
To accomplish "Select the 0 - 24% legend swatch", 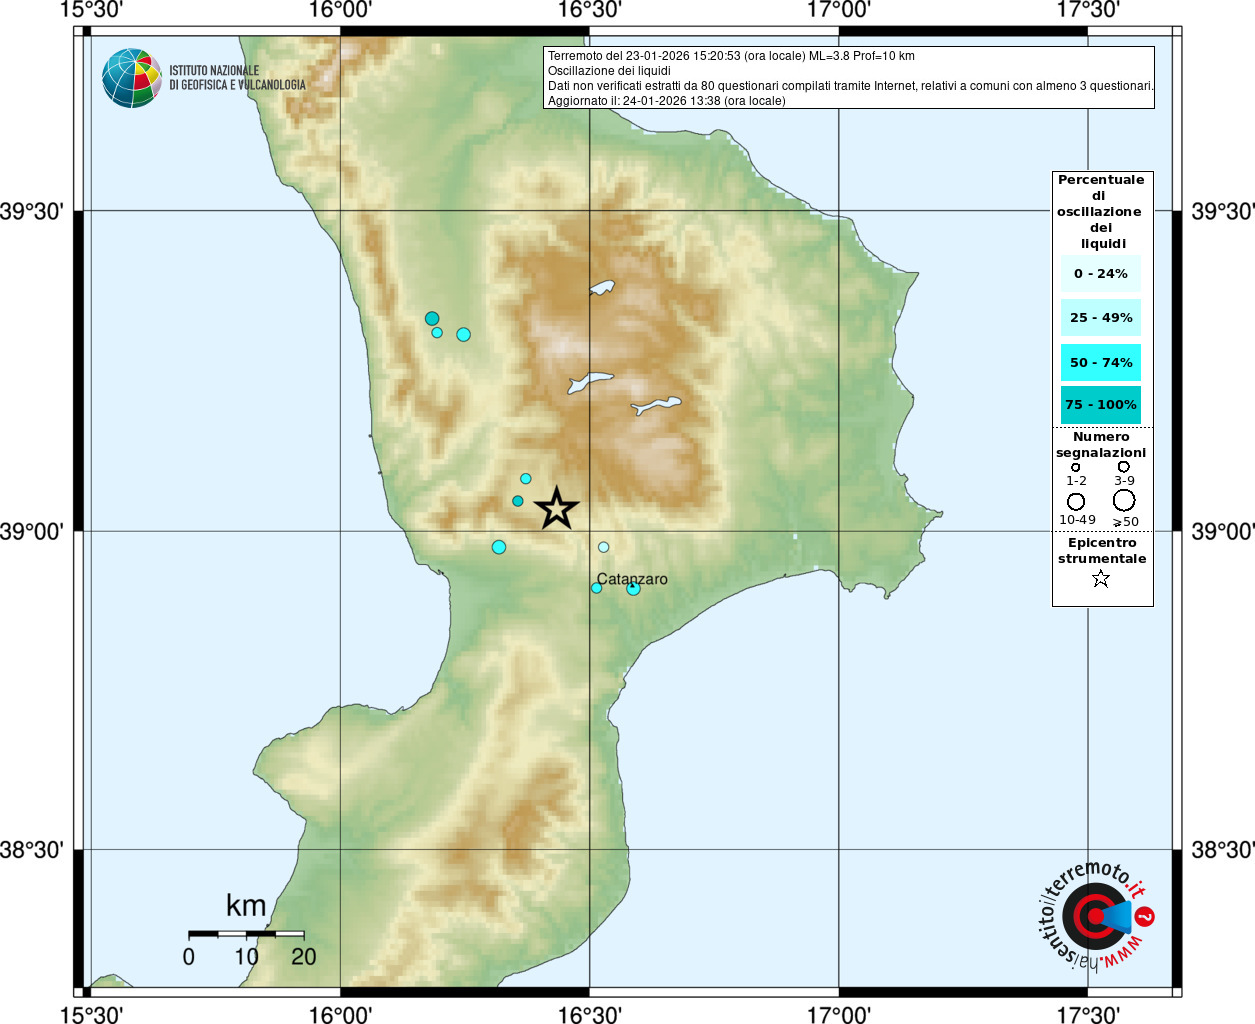I will point(1101,274).
